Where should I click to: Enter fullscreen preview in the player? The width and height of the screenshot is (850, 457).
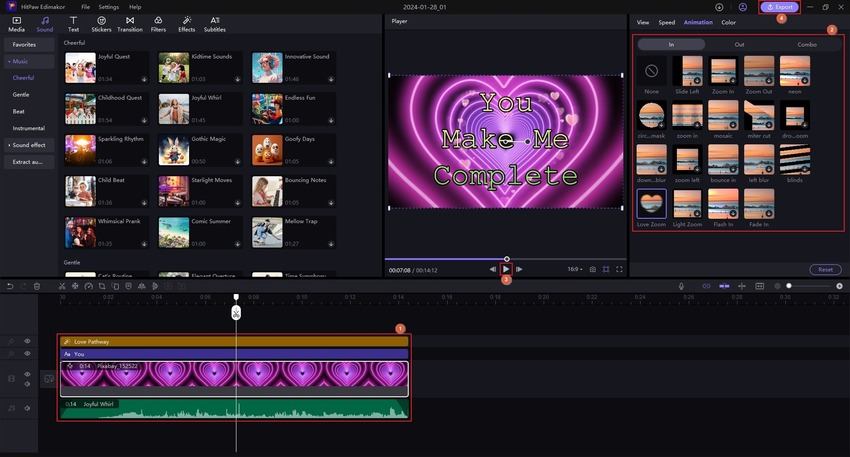[x=619, y=269]
